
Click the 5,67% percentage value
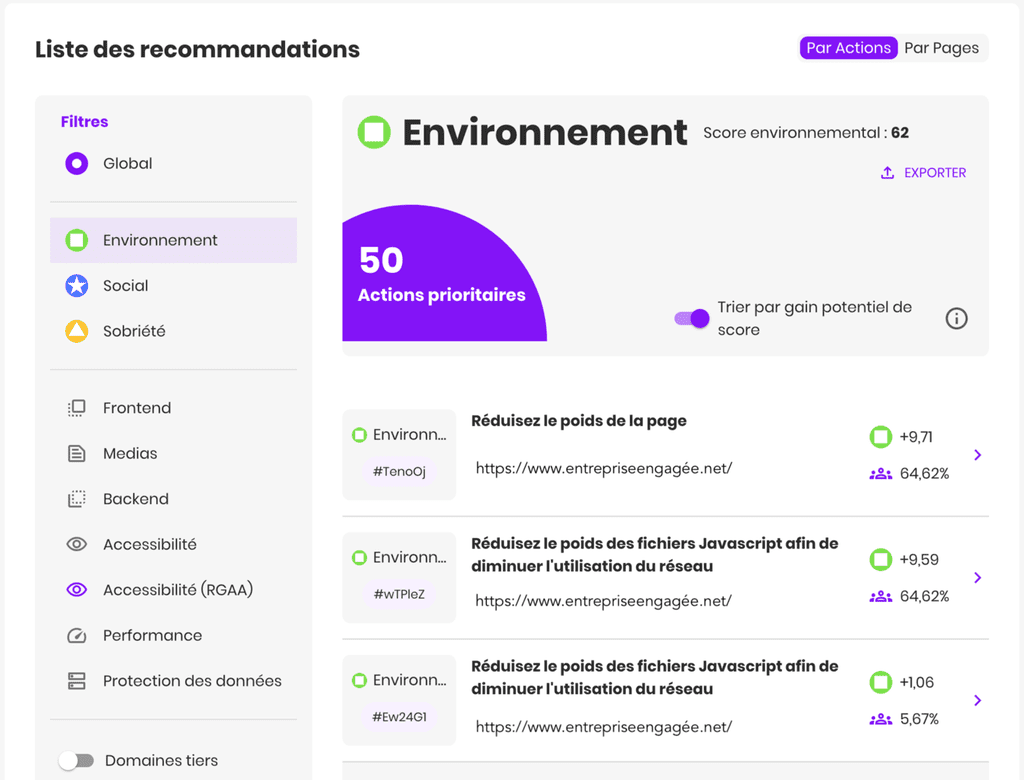click(x=919, y=719)
